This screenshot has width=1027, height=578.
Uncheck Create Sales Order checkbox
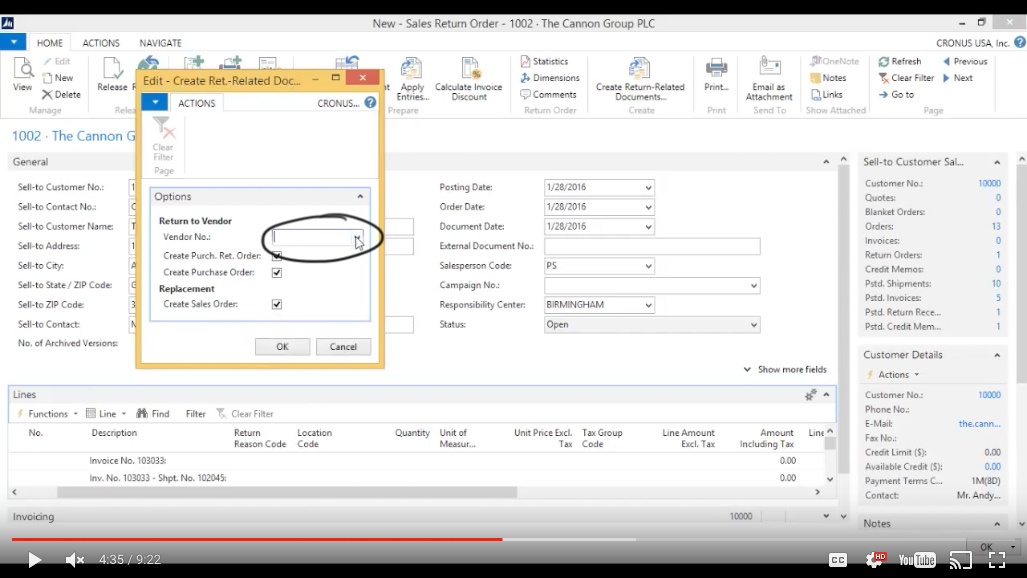tap(277, 304)
